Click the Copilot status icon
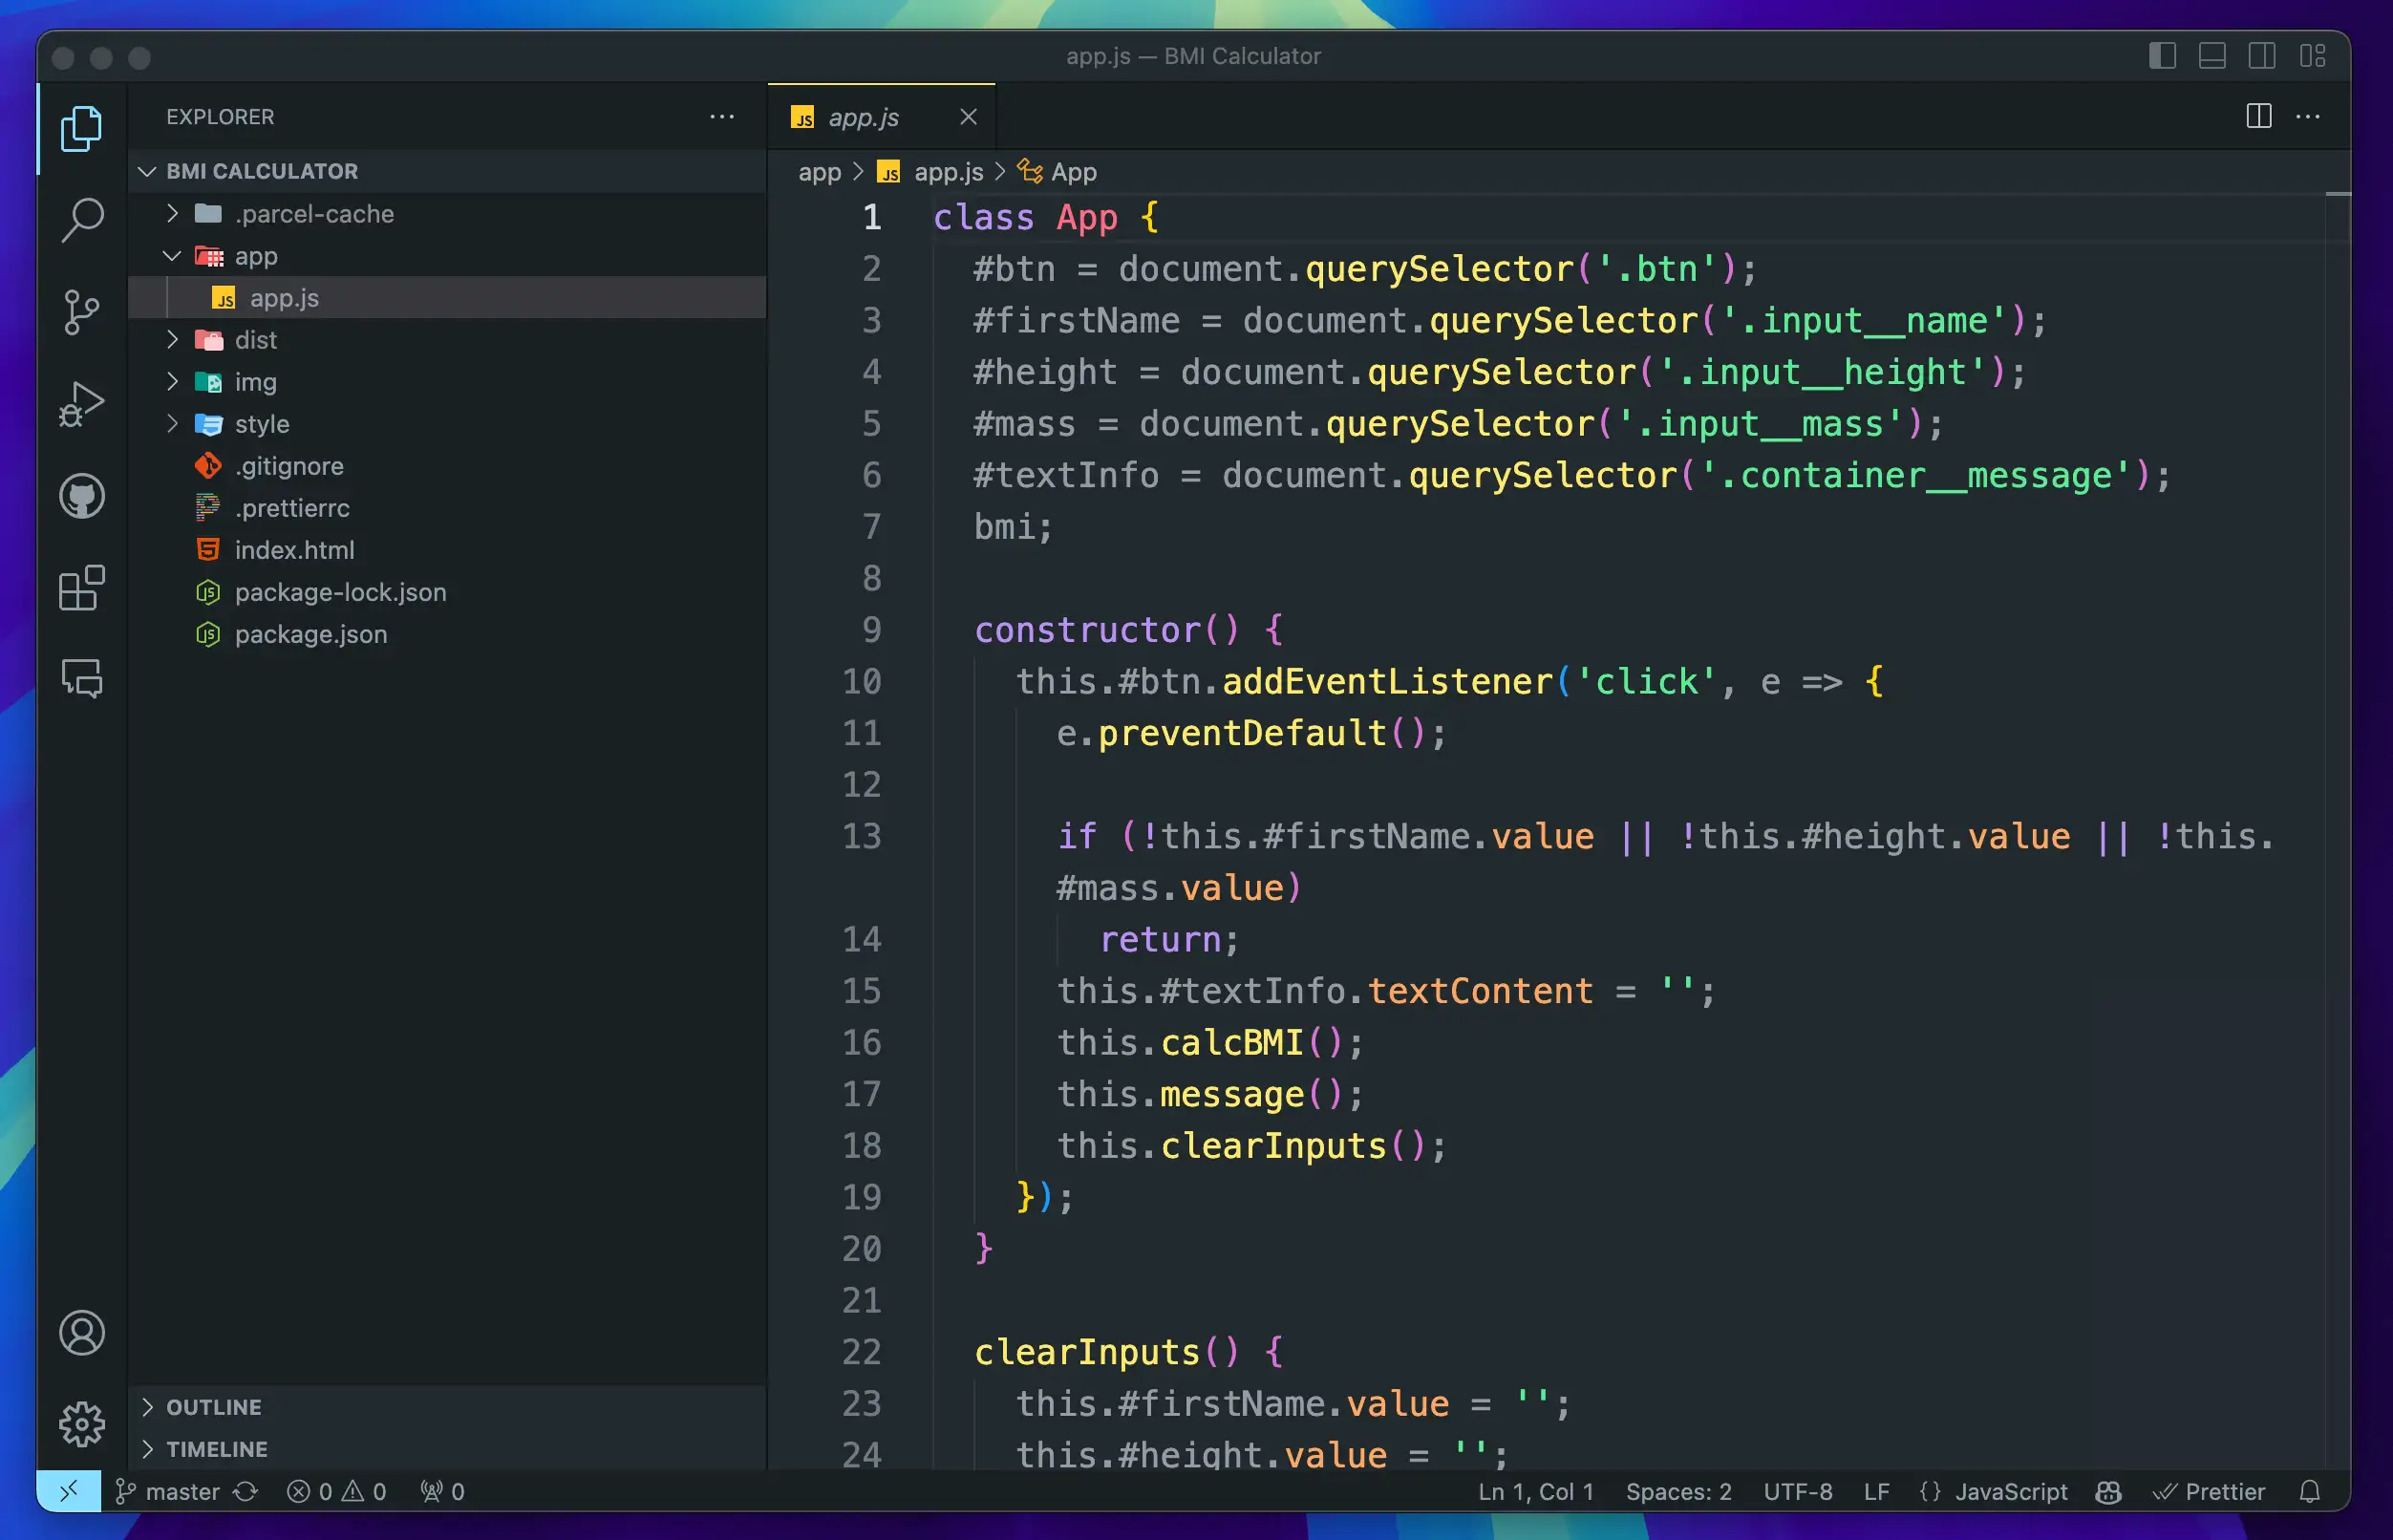 click(2108, 1491)
